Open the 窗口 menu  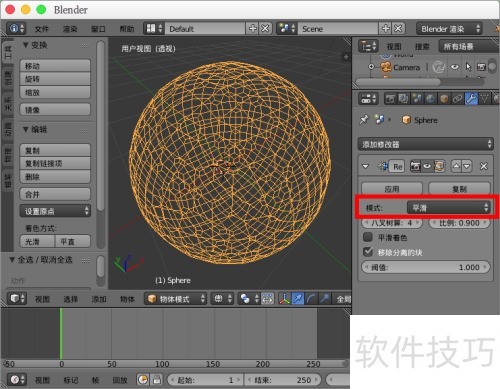pyautogui.click(x=98, y=29)
